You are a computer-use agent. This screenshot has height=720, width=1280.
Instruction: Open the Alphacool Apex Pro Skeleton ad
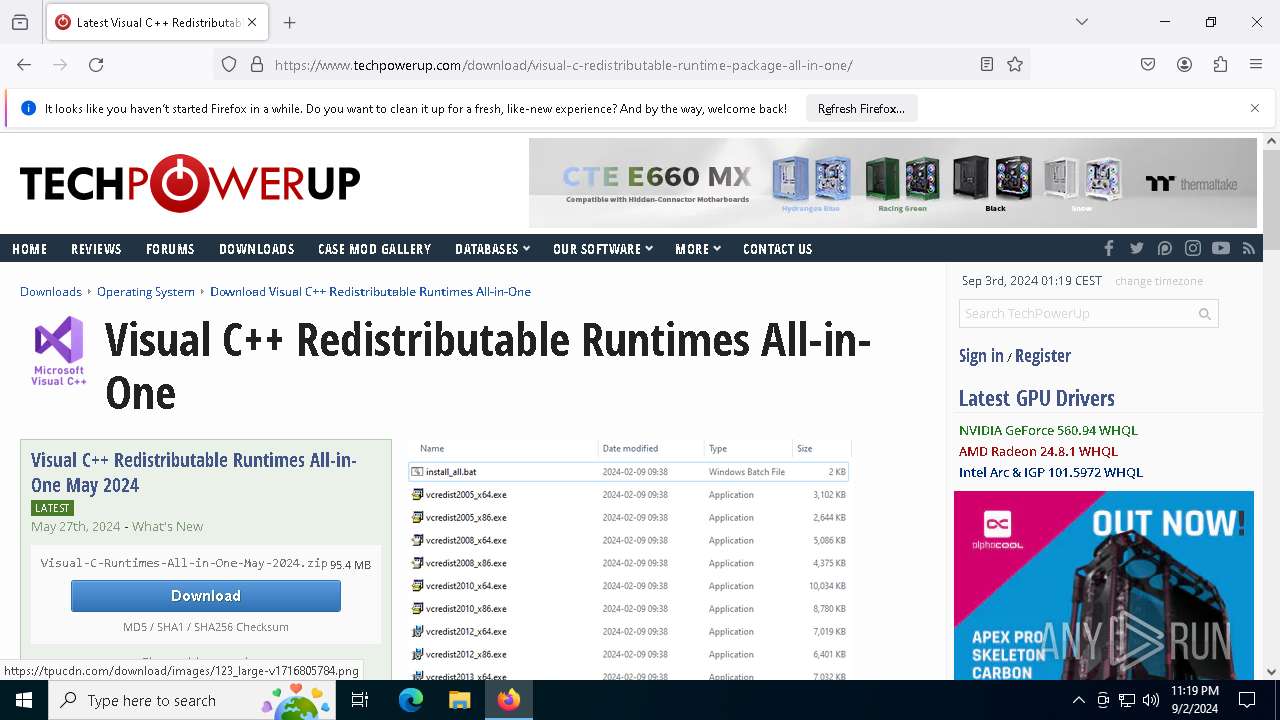pos(1104,585)
